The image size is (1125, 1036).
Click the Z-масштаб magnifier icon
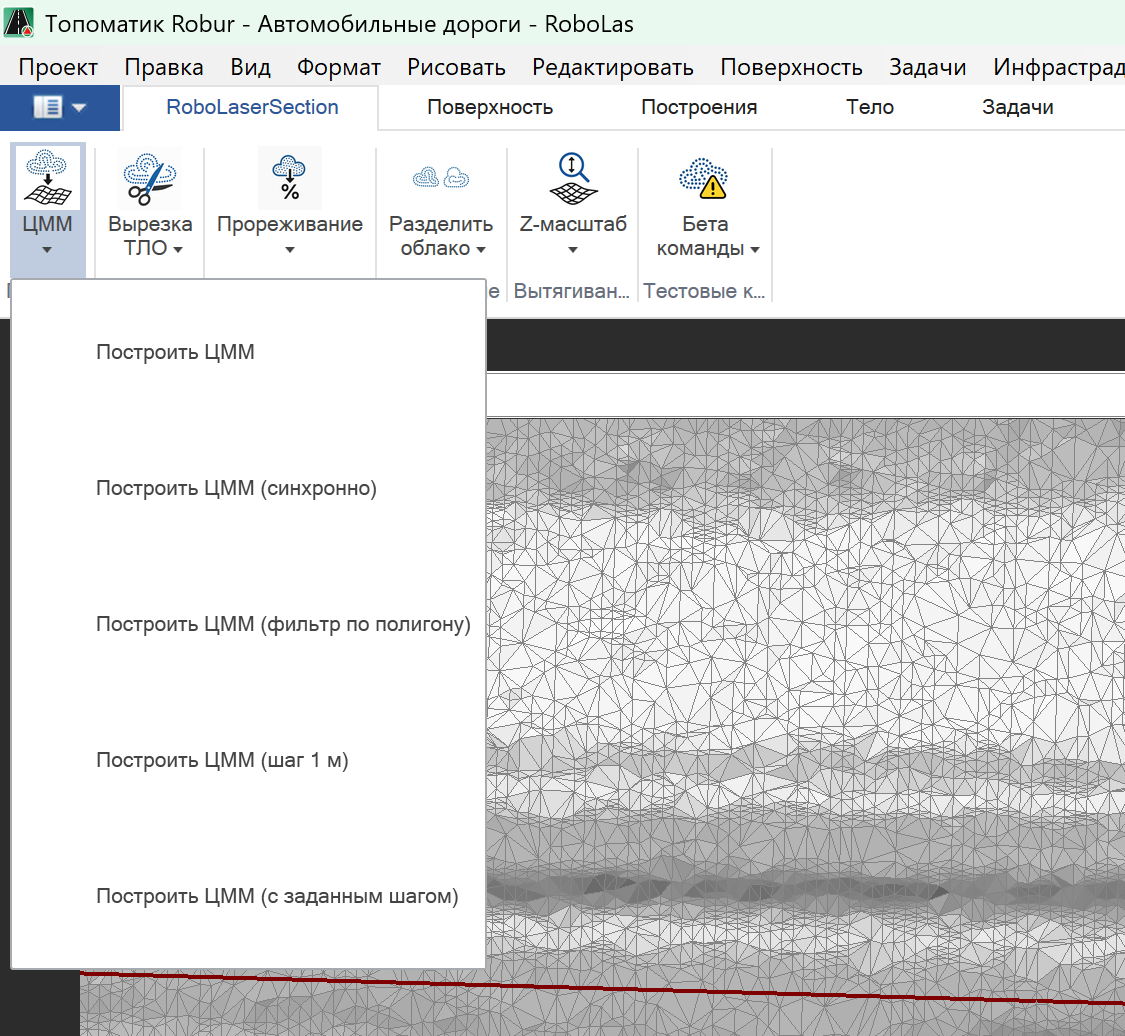[x=573, y=177]
